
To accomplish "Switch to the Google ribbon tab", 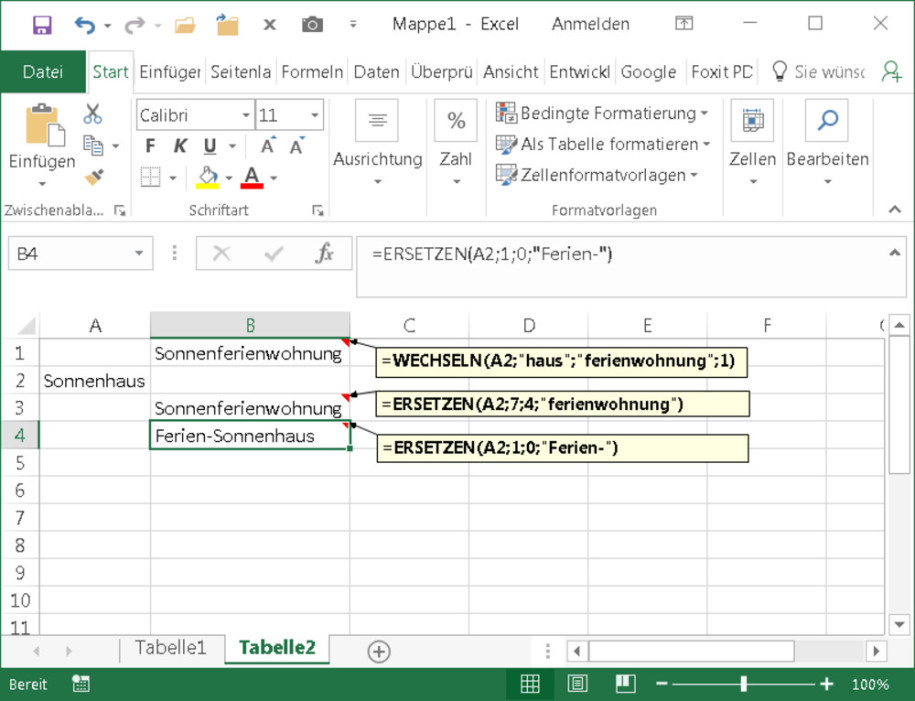I will (648, 72).
